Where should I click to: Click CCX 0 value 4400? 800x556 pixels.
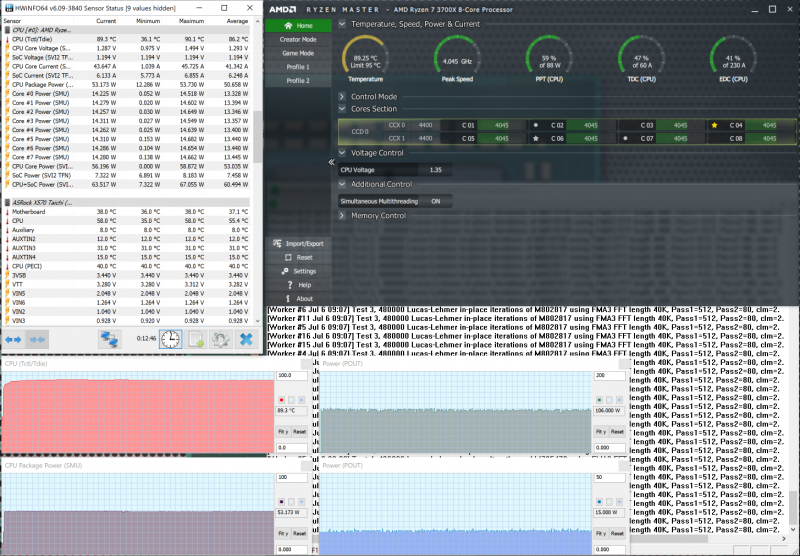tap(425, 125)
